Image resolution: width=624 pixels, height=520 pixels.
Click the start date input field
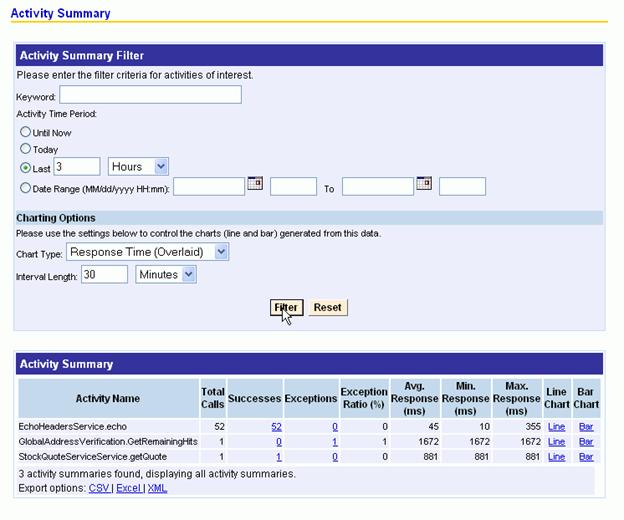[x=209, y=187]
